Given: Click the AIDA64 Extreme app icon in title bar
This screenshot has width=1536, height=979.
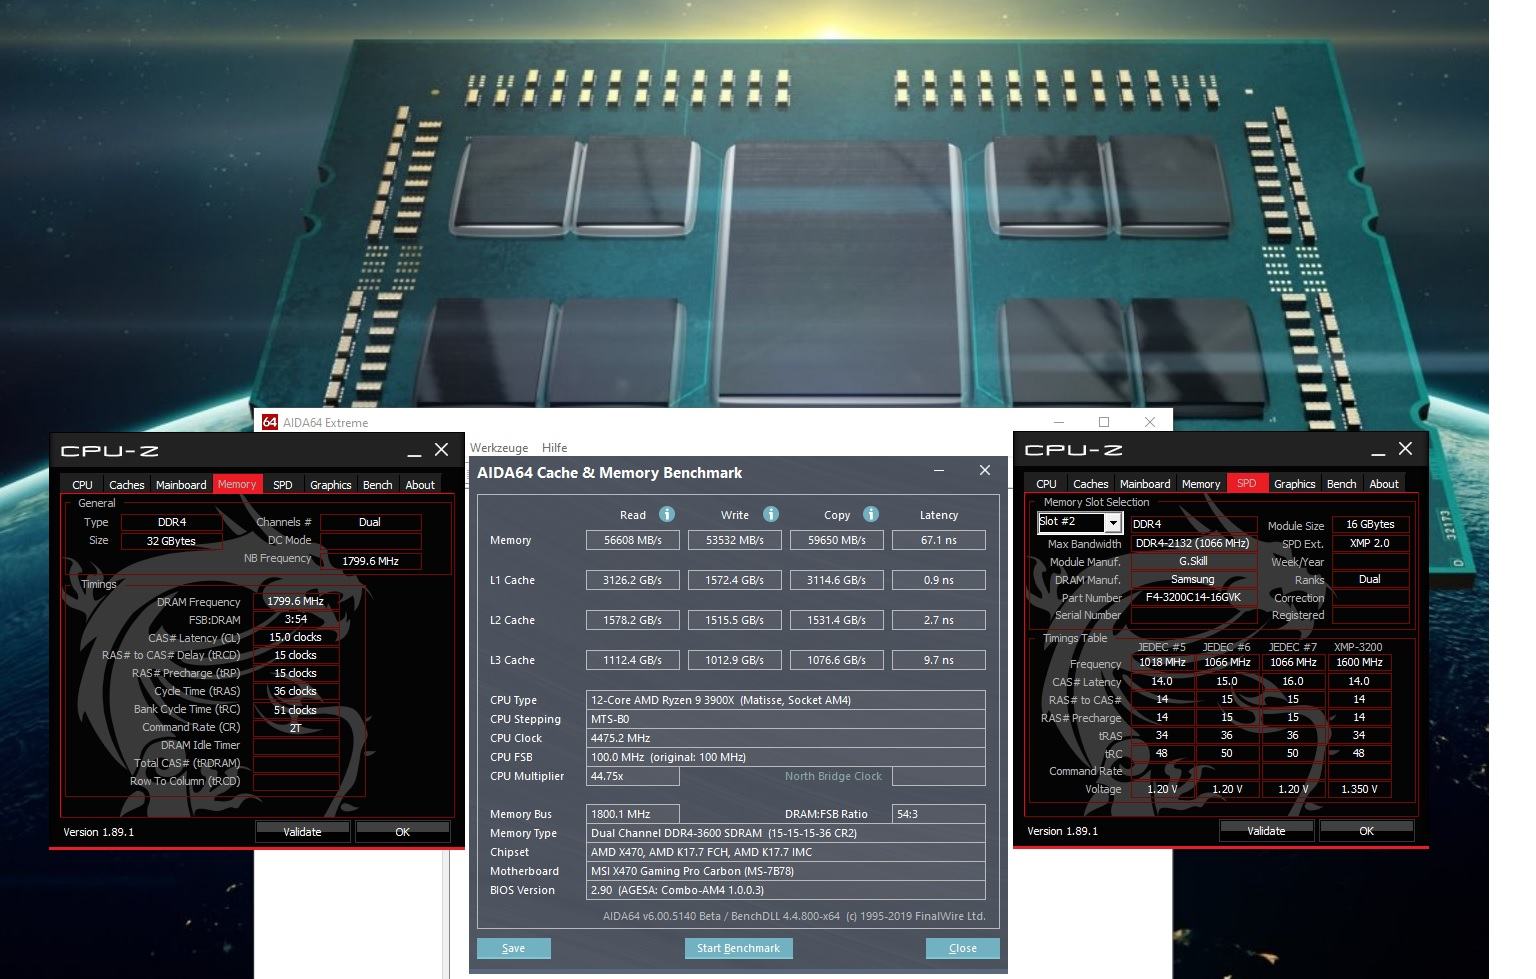Looking at the screenshot, I should point(269,422).
